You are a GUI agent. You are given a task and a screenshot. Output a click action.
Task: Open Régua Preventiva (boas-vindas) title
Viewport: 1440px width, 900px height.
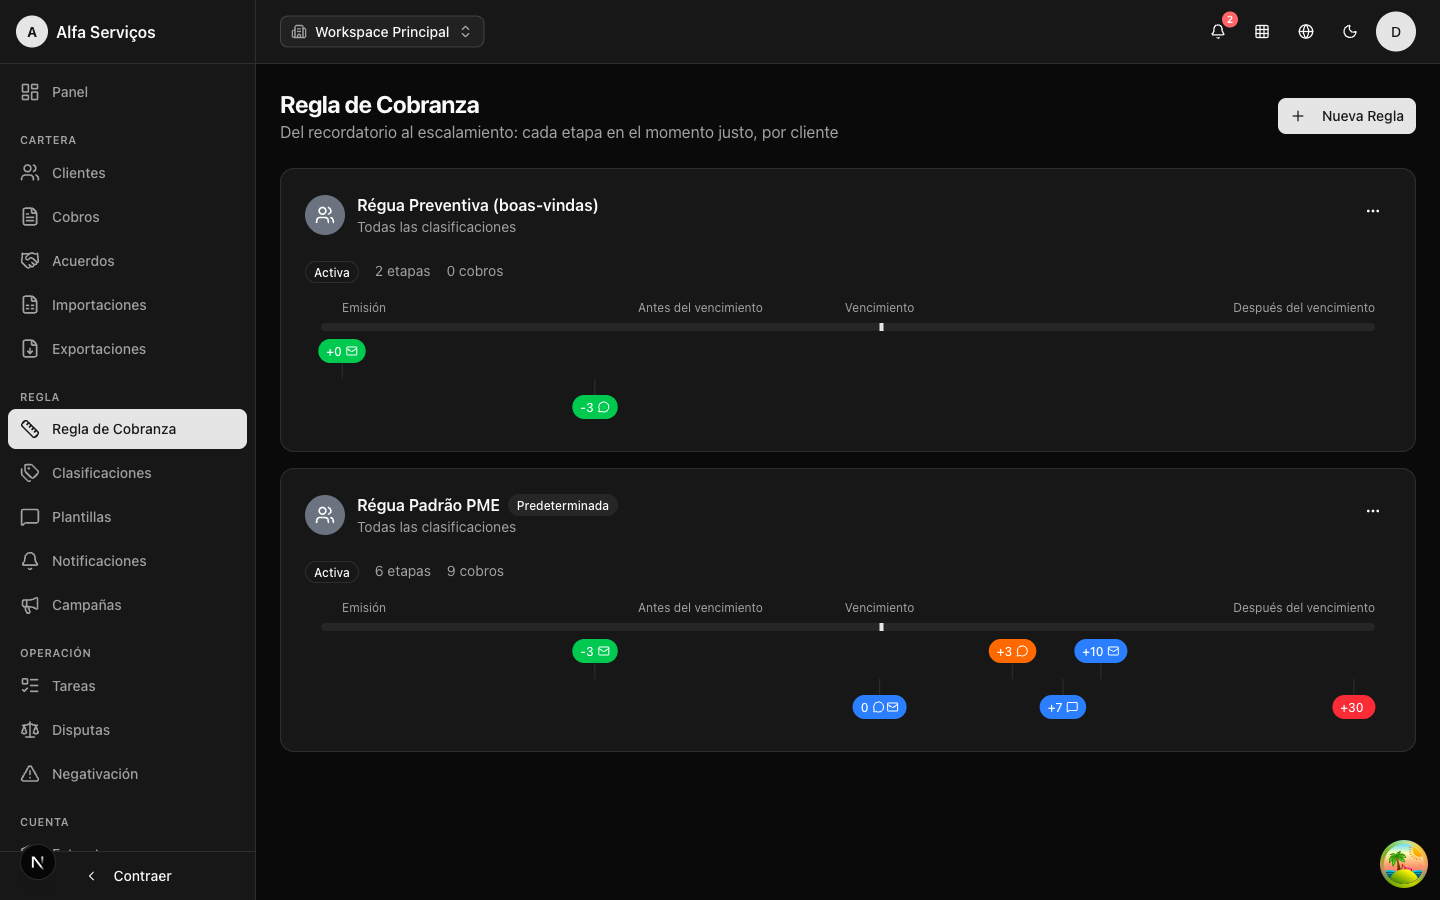478,205
